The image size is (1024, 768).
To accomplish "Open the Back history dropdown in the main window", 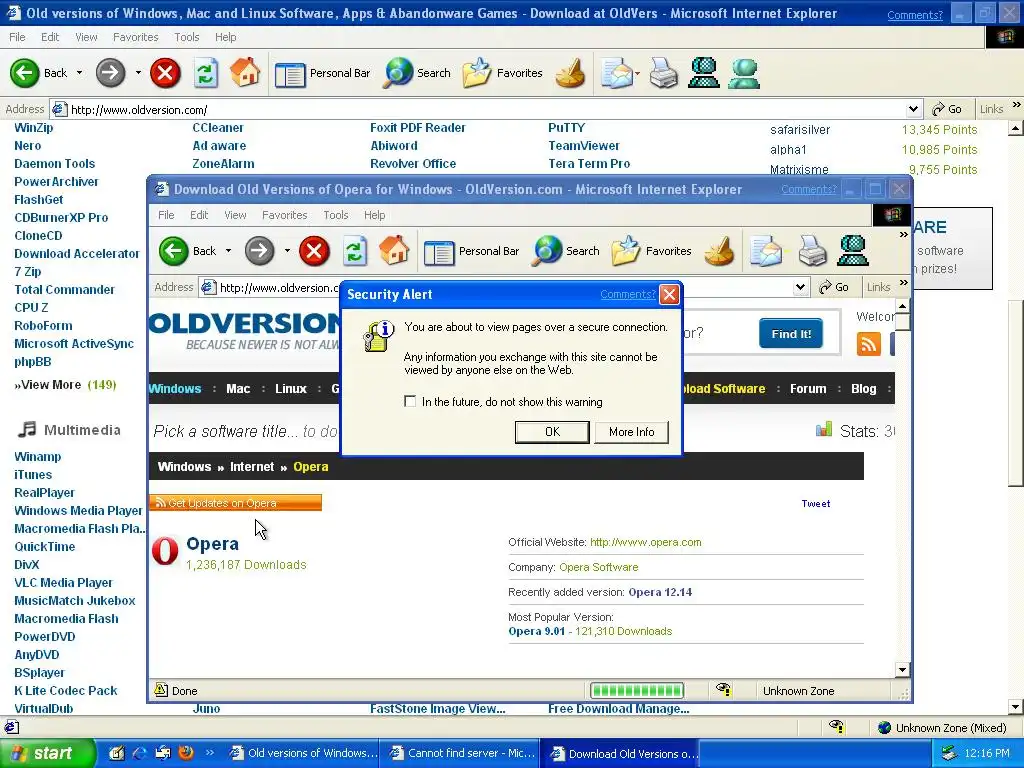I will 79,72.
